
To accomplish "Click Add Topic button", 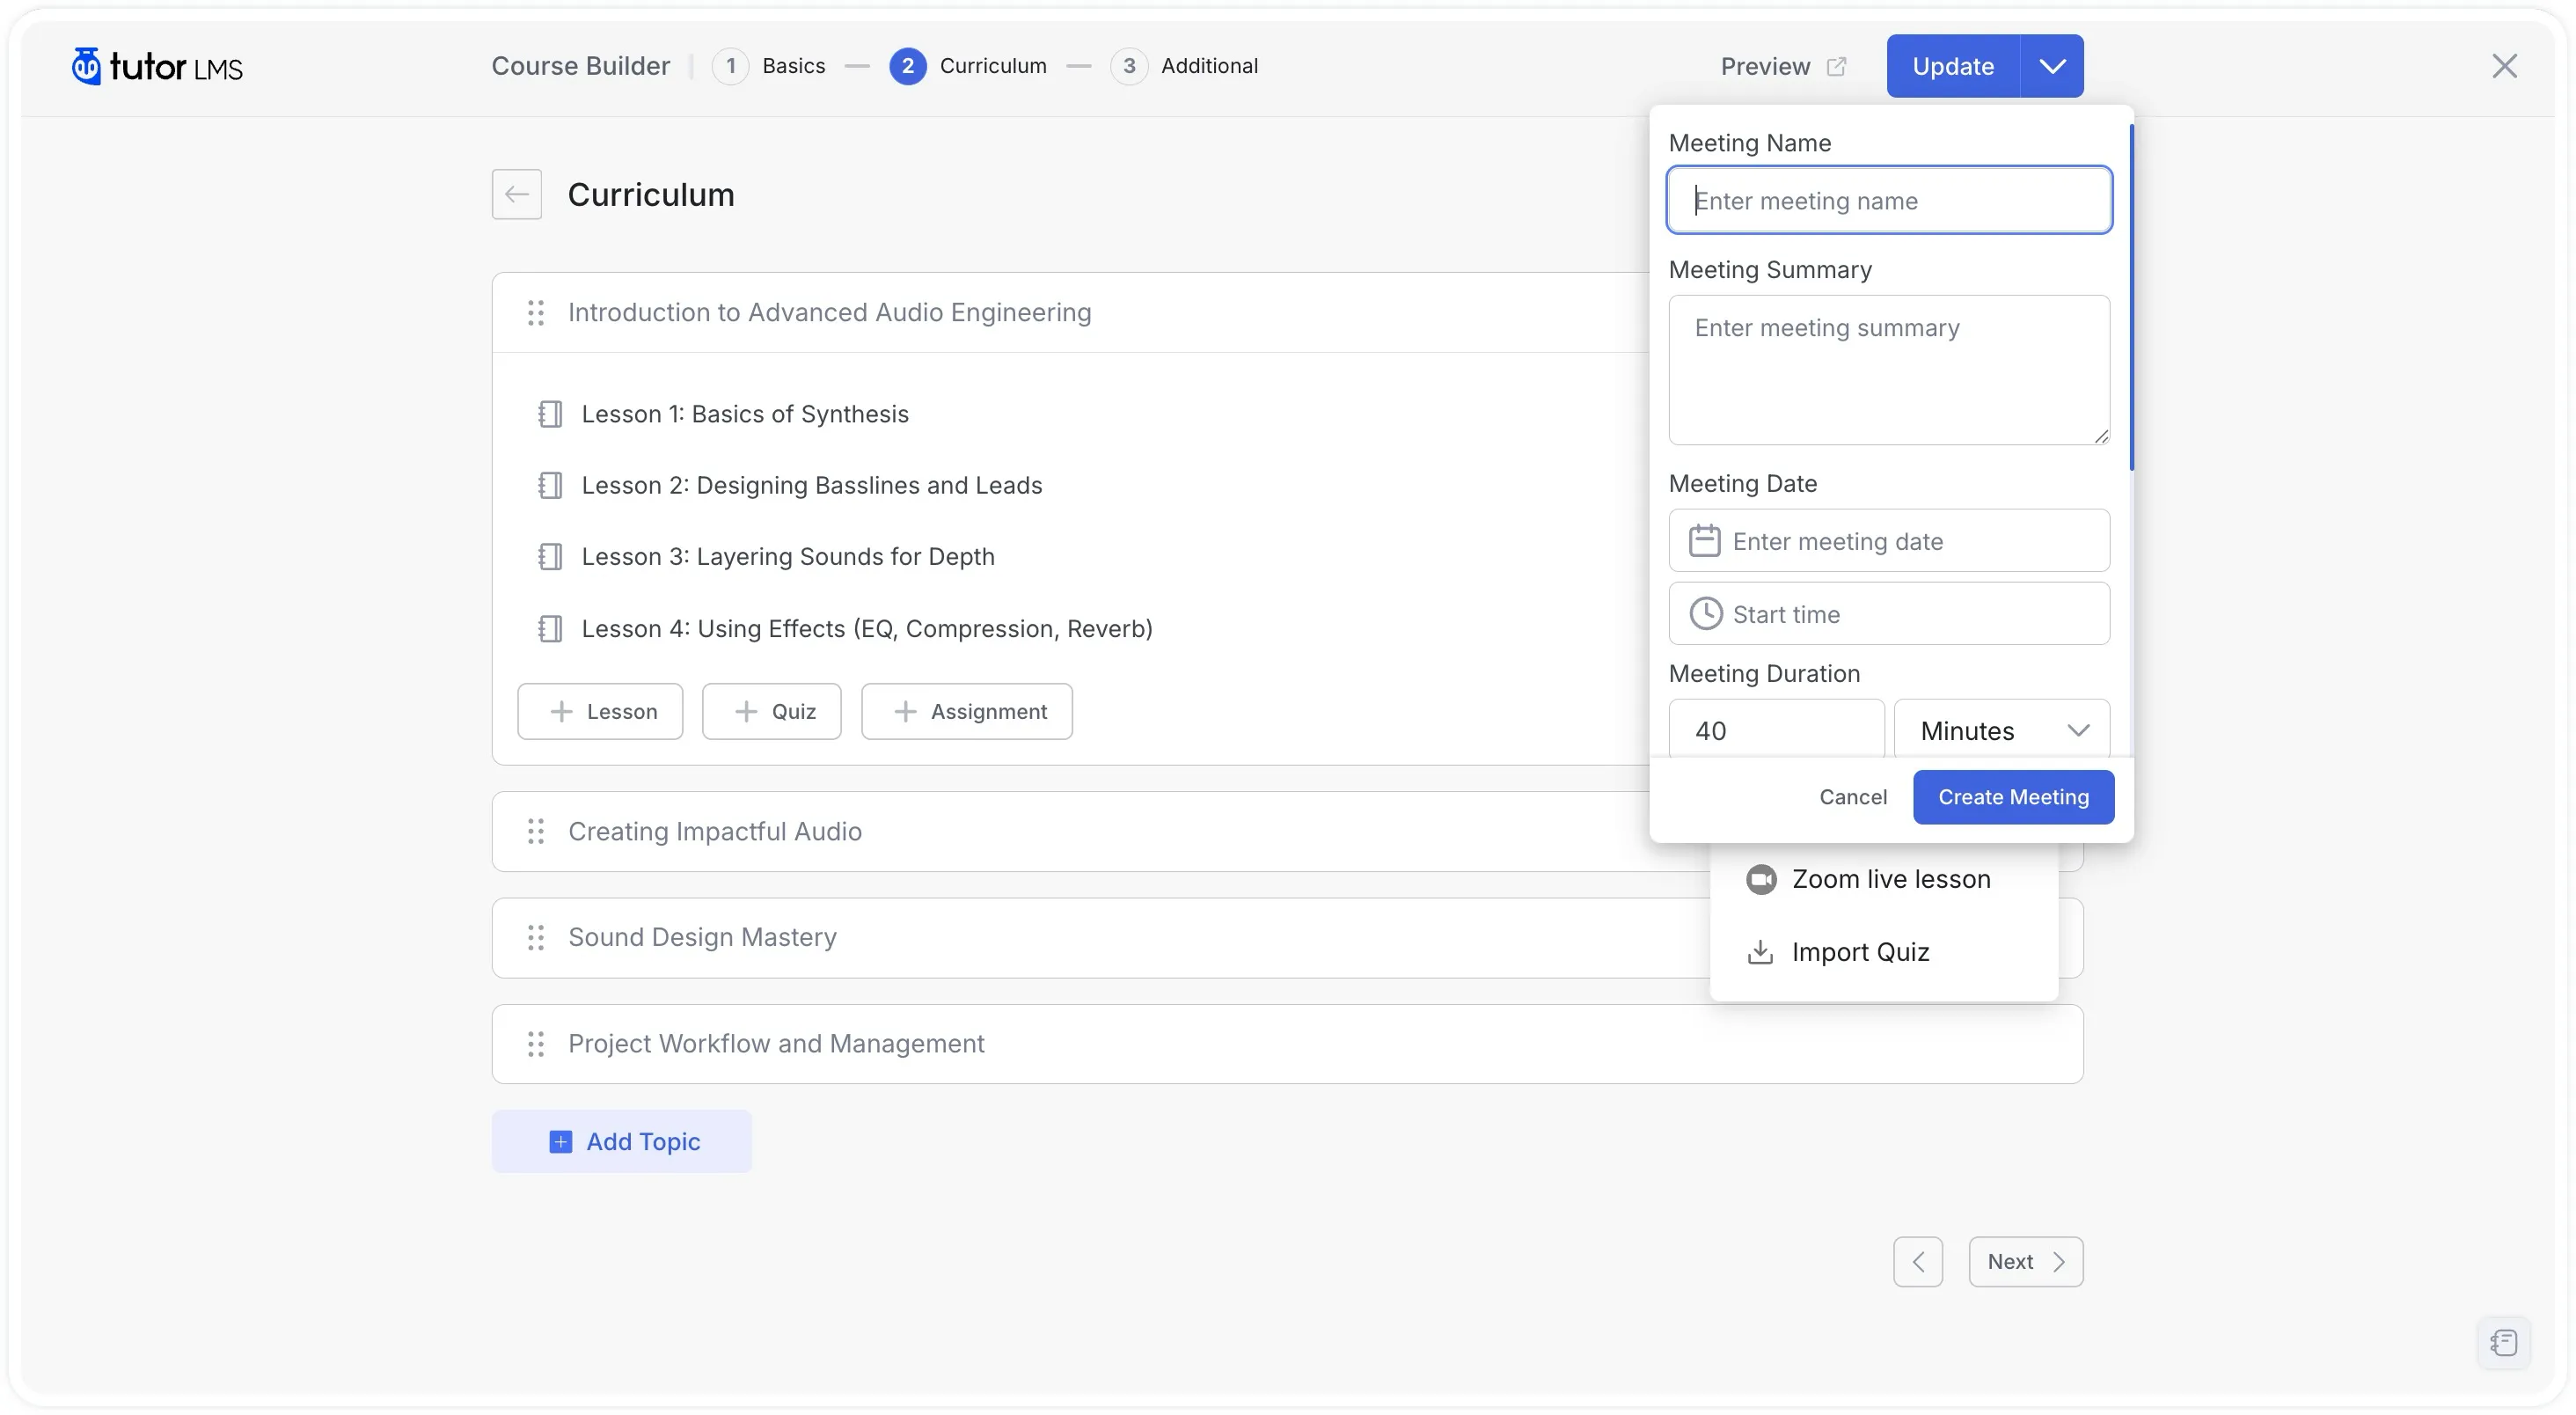I will click(x=621, y=1141).
